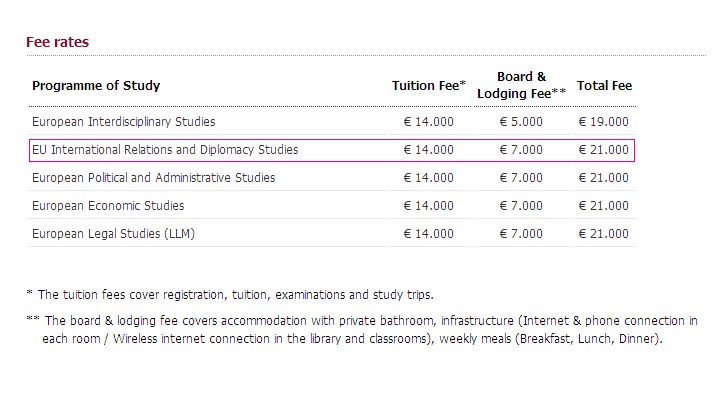This screenshot has width=713, height=400.
Task: Click the 'Tuition Fee*' column header
Action: (x=428, y=86)
